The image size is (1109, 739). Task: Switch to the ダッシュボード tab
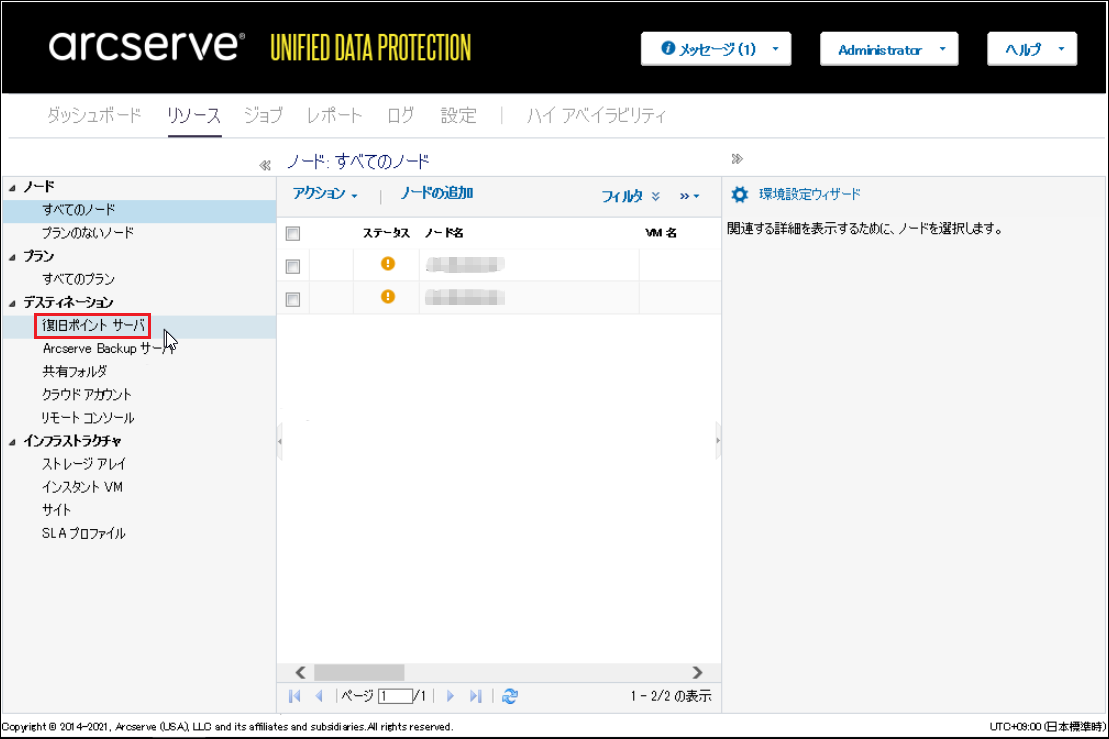click(x=94, y=115)
